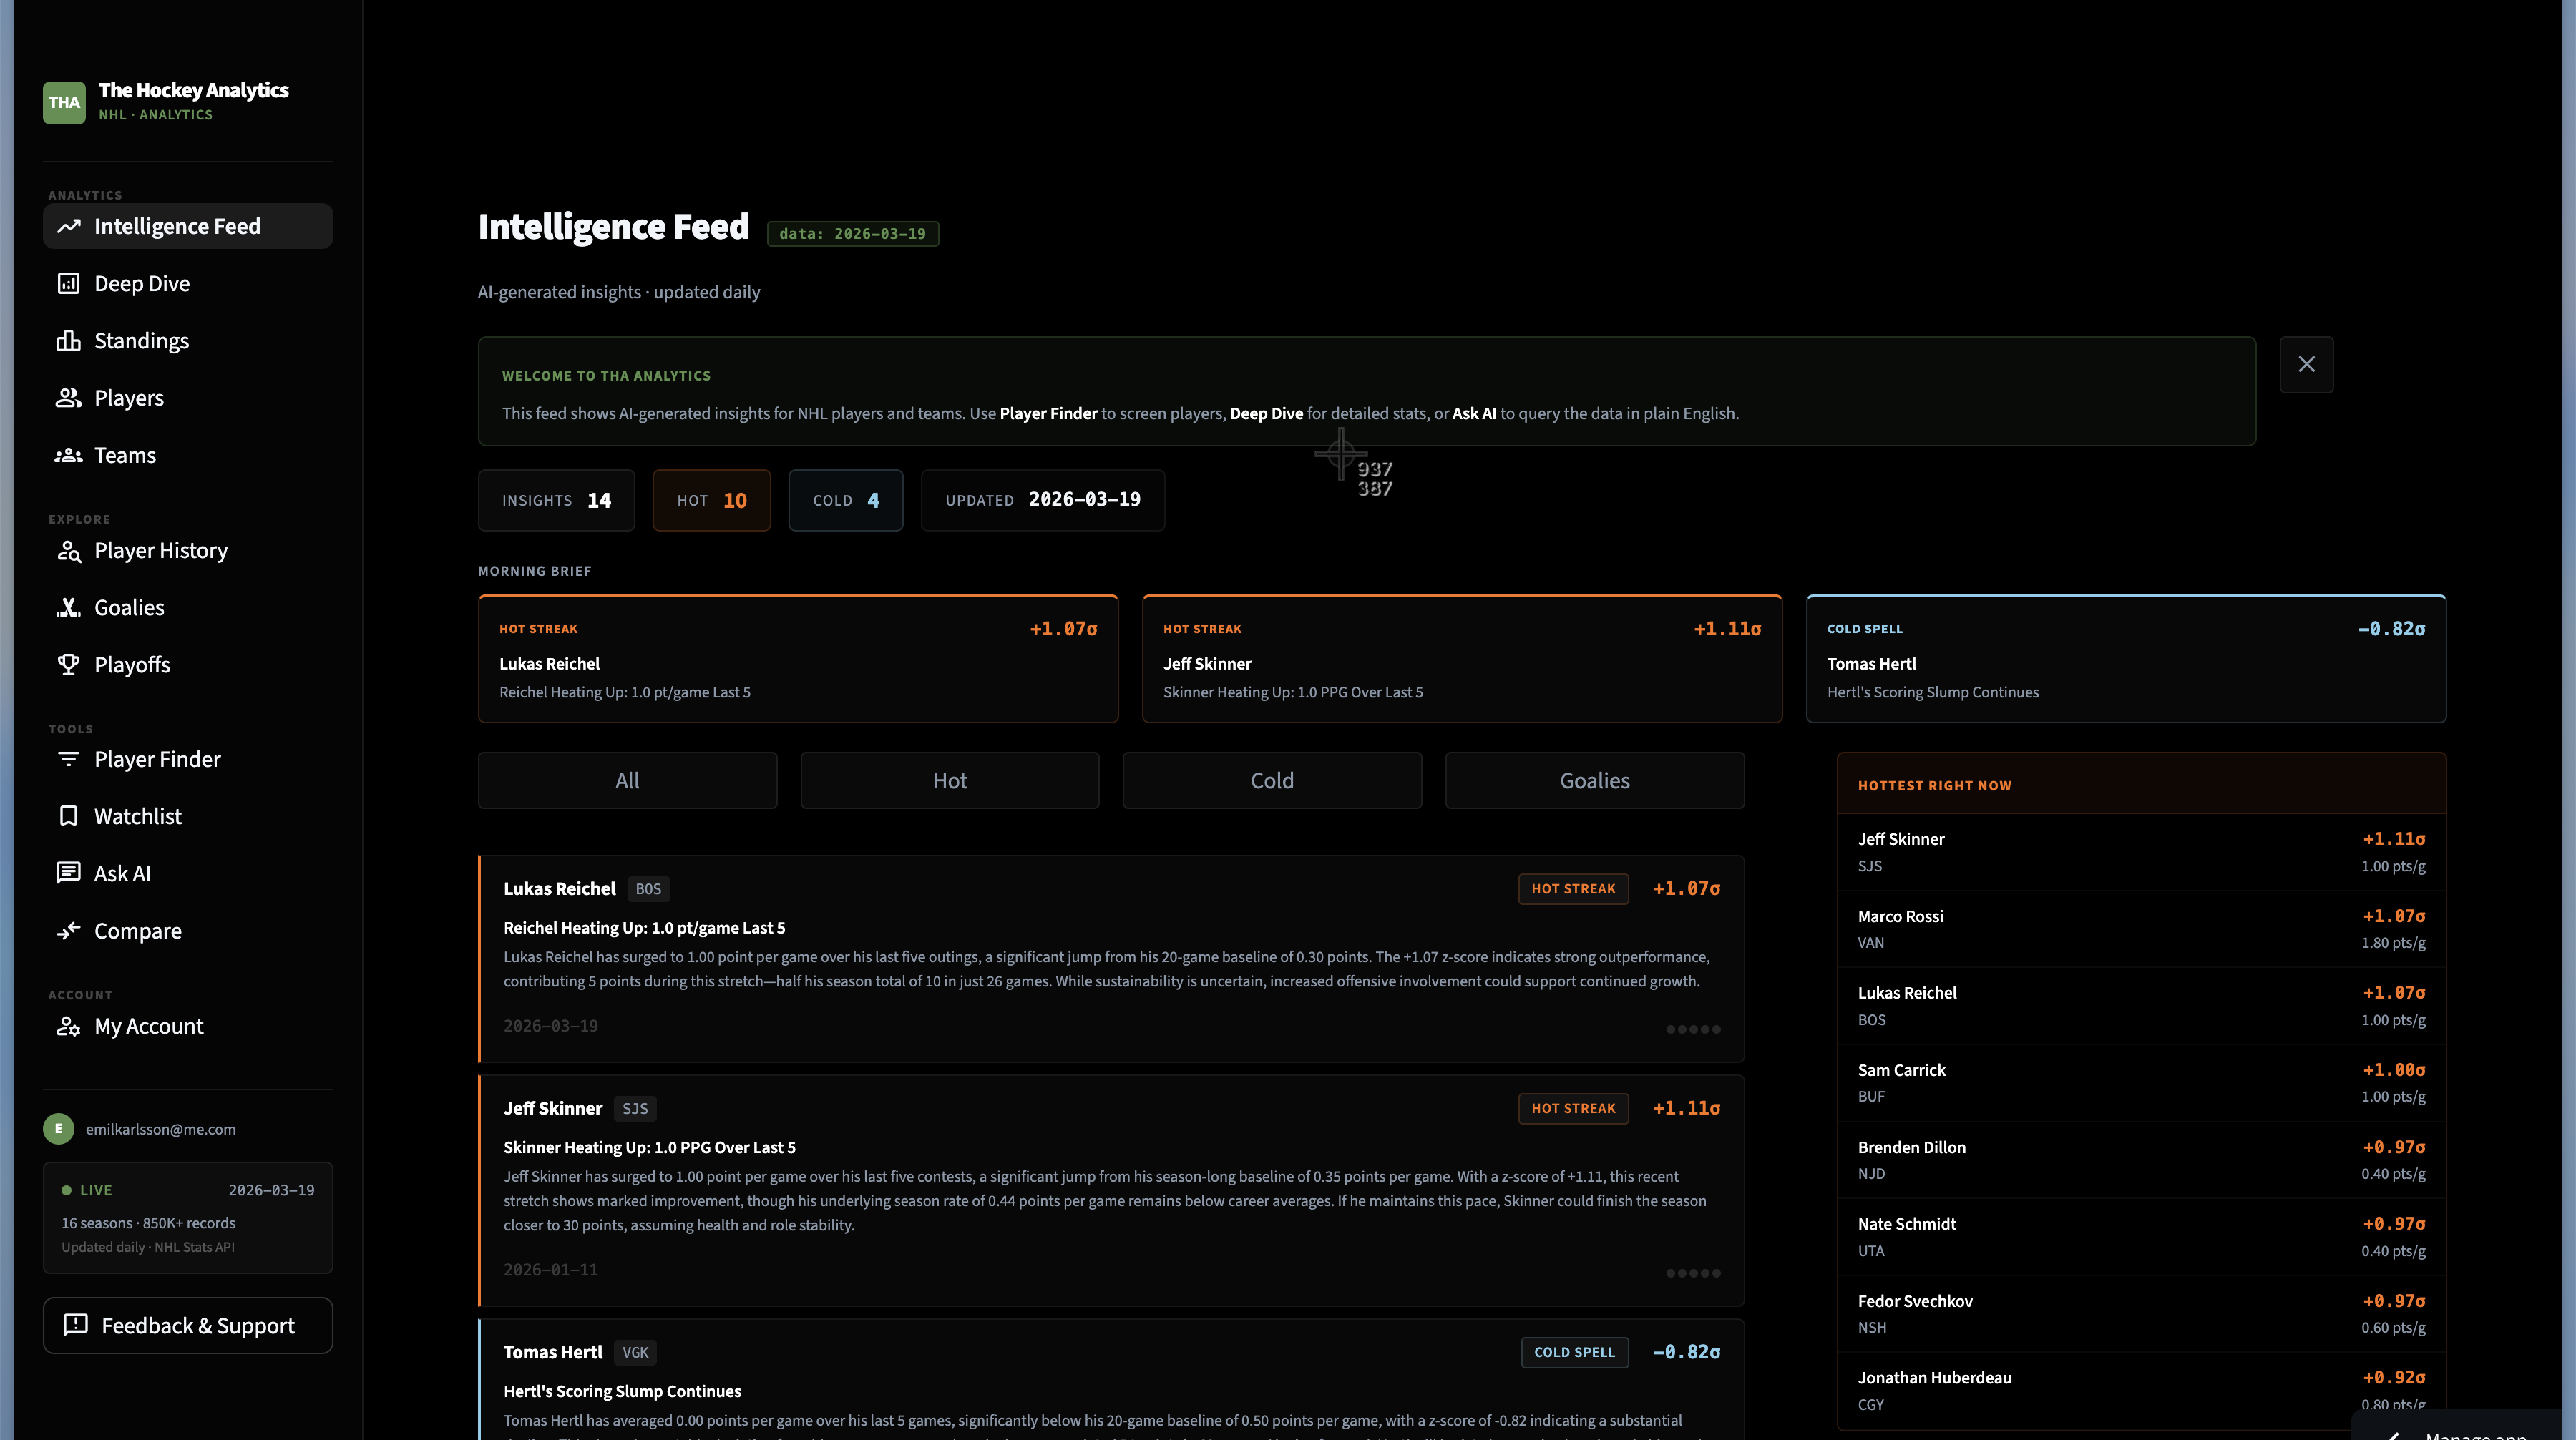
Task: Click the emilkarlsson@me.com account entry
Action: coord(160,1128)
